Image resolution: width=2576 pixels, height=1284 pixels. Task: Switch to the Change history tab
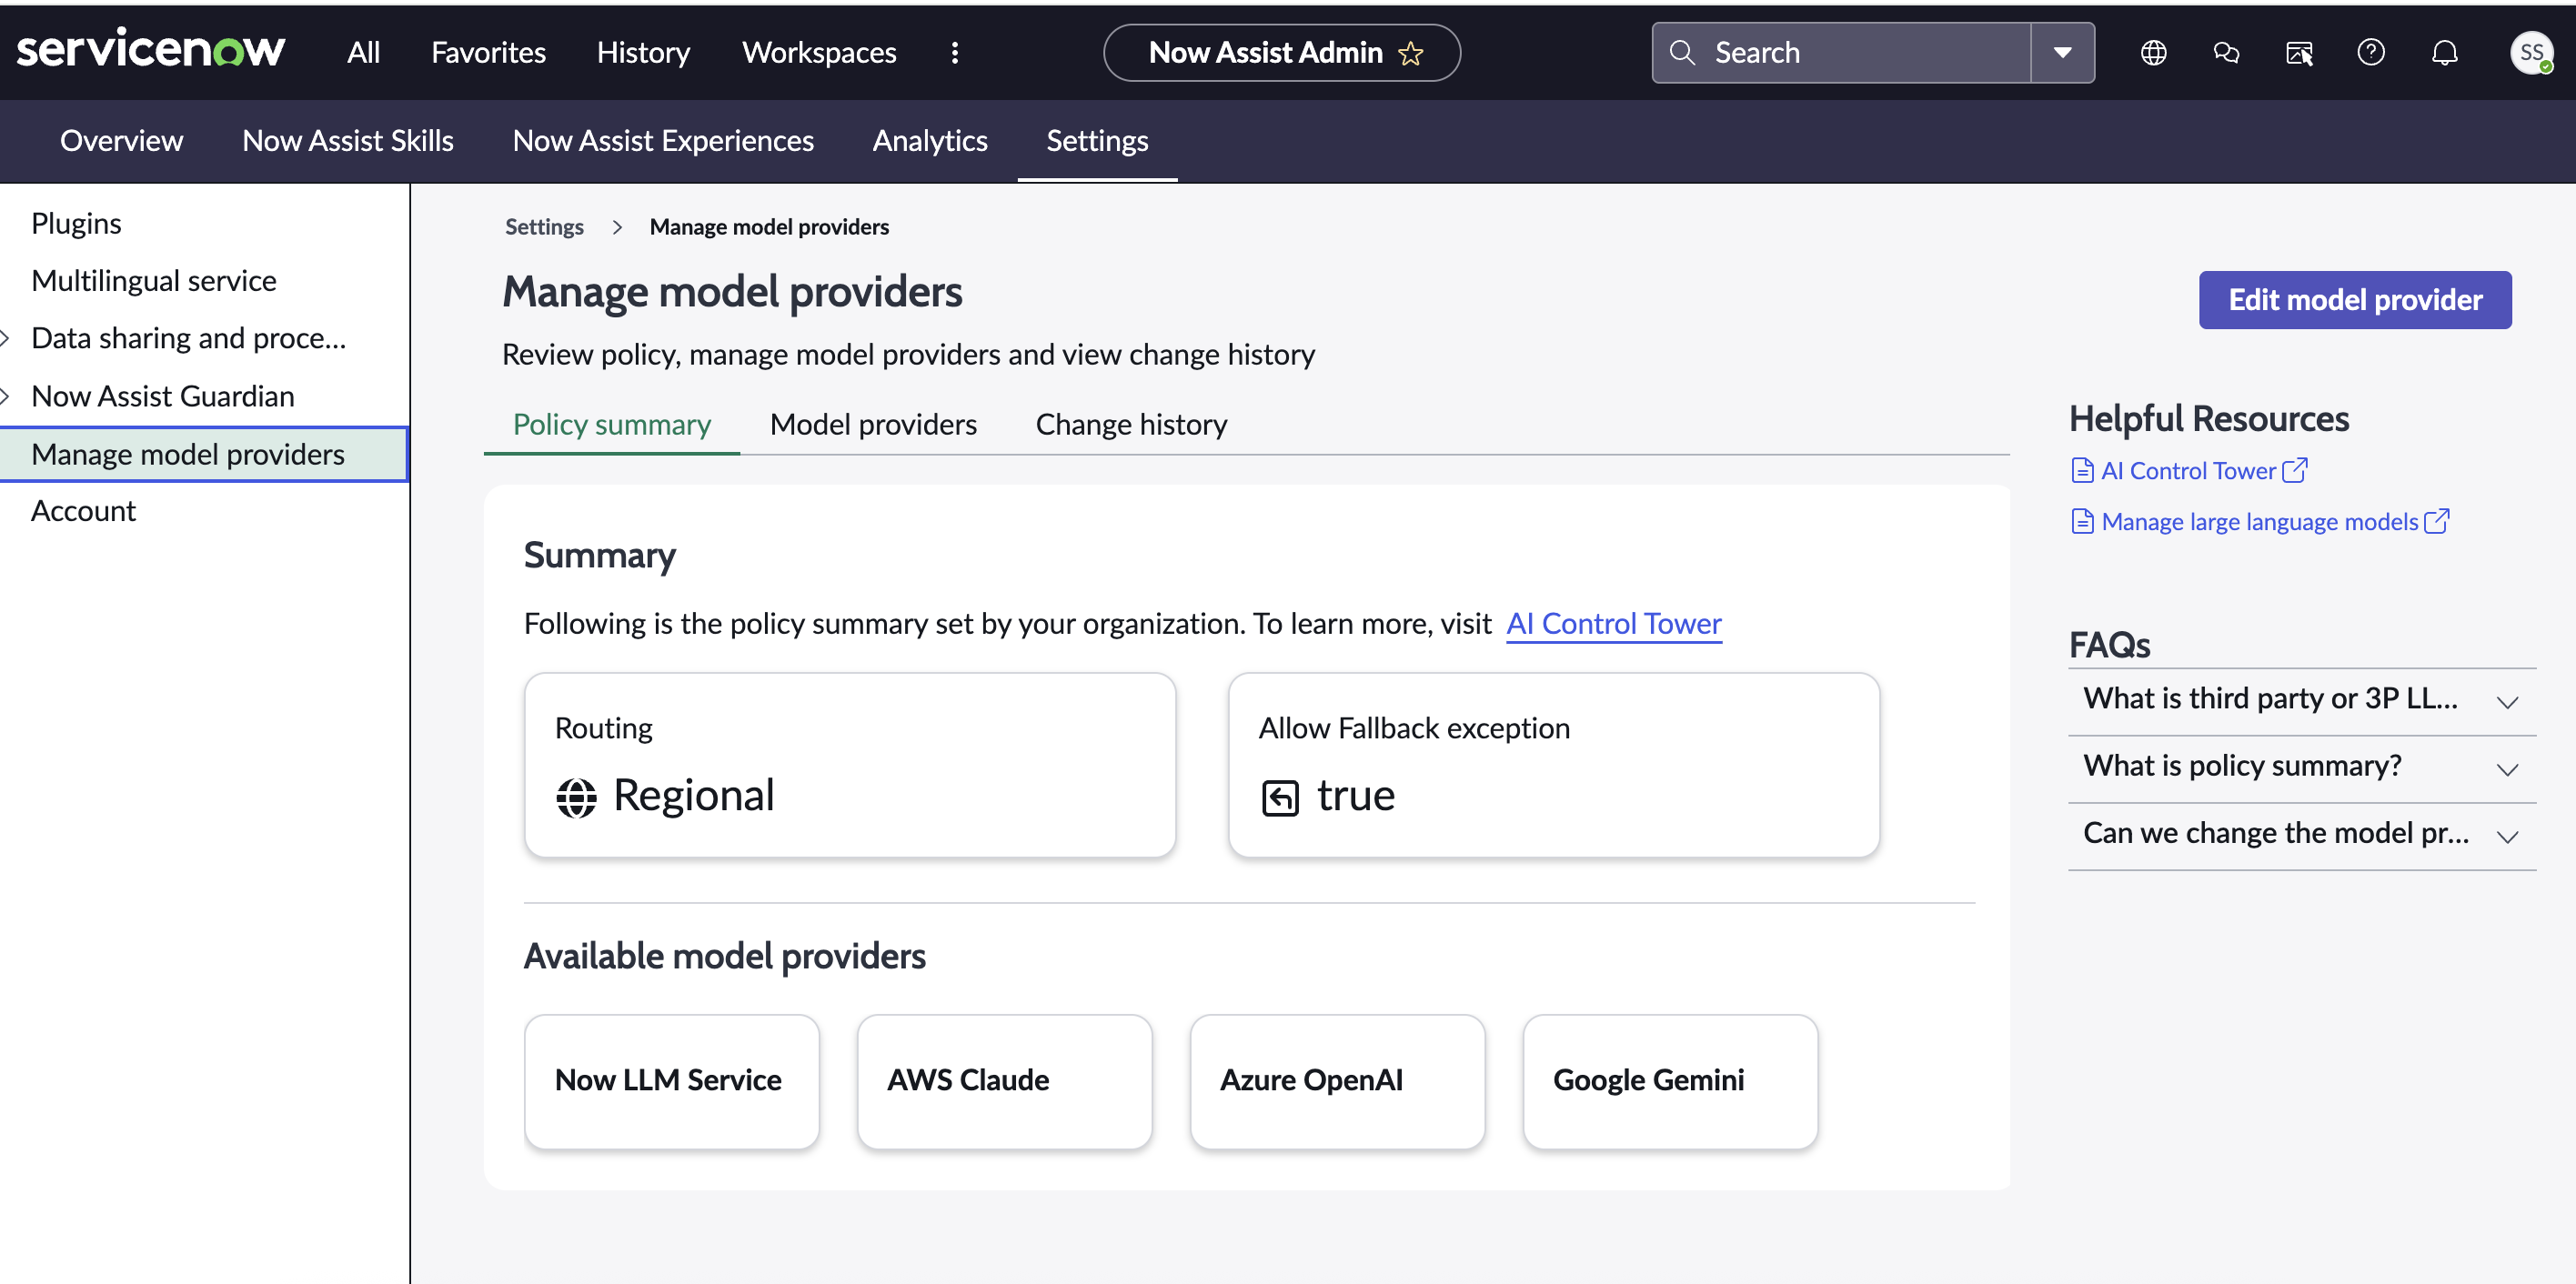(x=1131, y=424)
